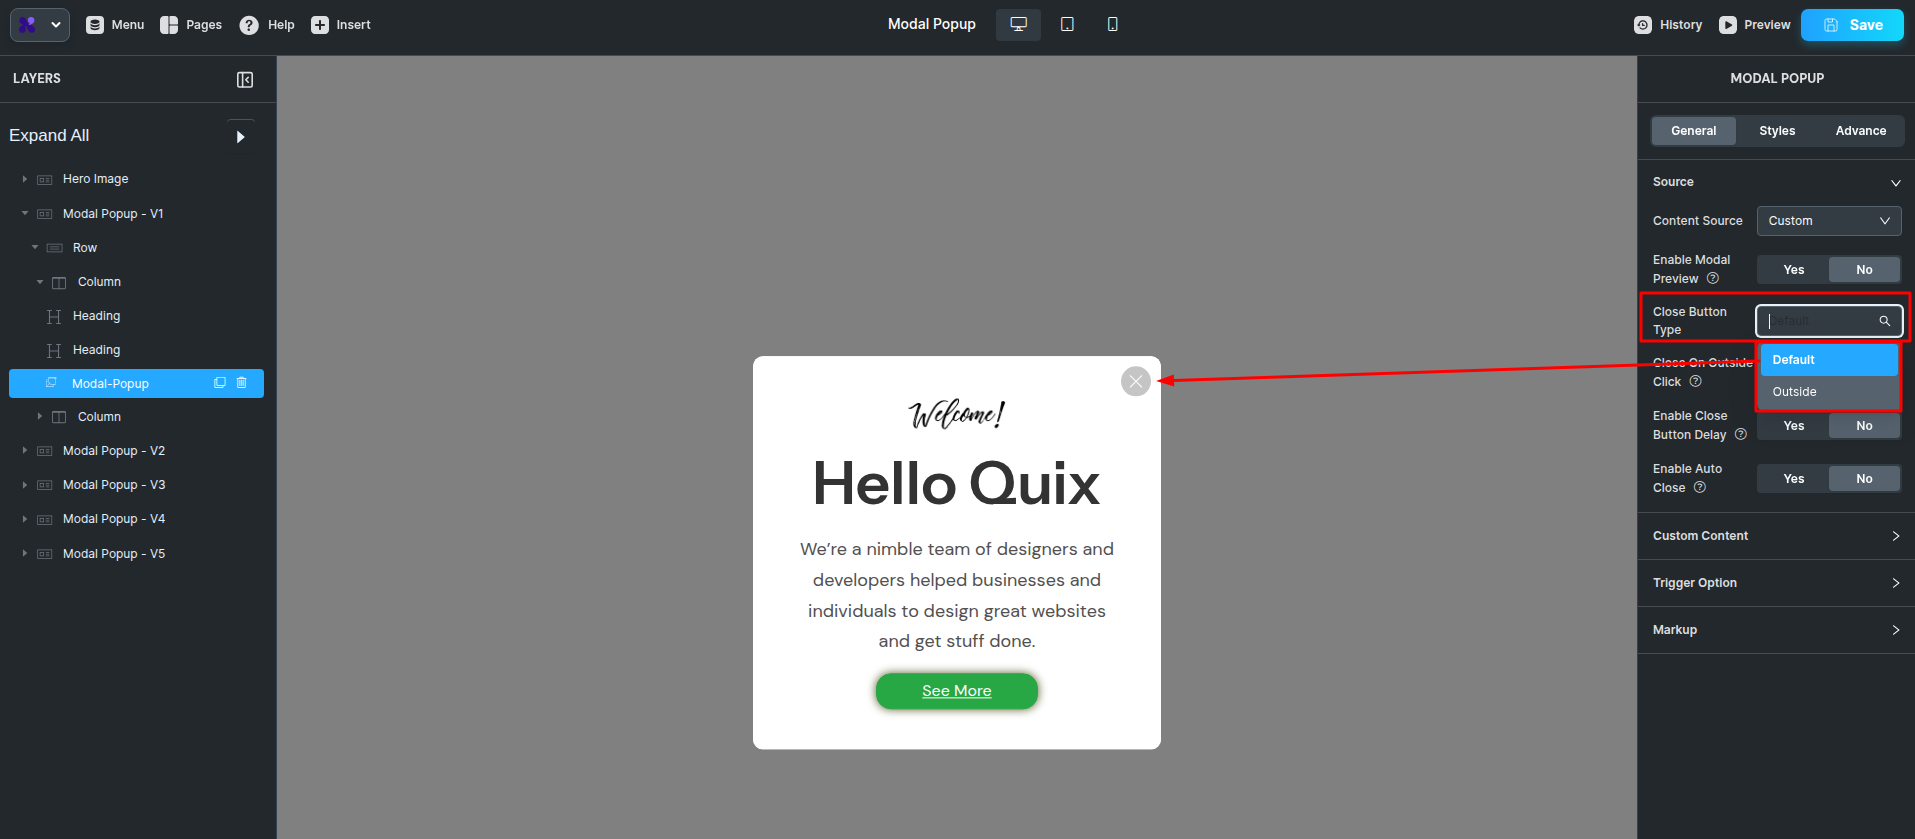
Task: Expand Modal Popup - V5 layer
Action: click(x=25, y=553)
